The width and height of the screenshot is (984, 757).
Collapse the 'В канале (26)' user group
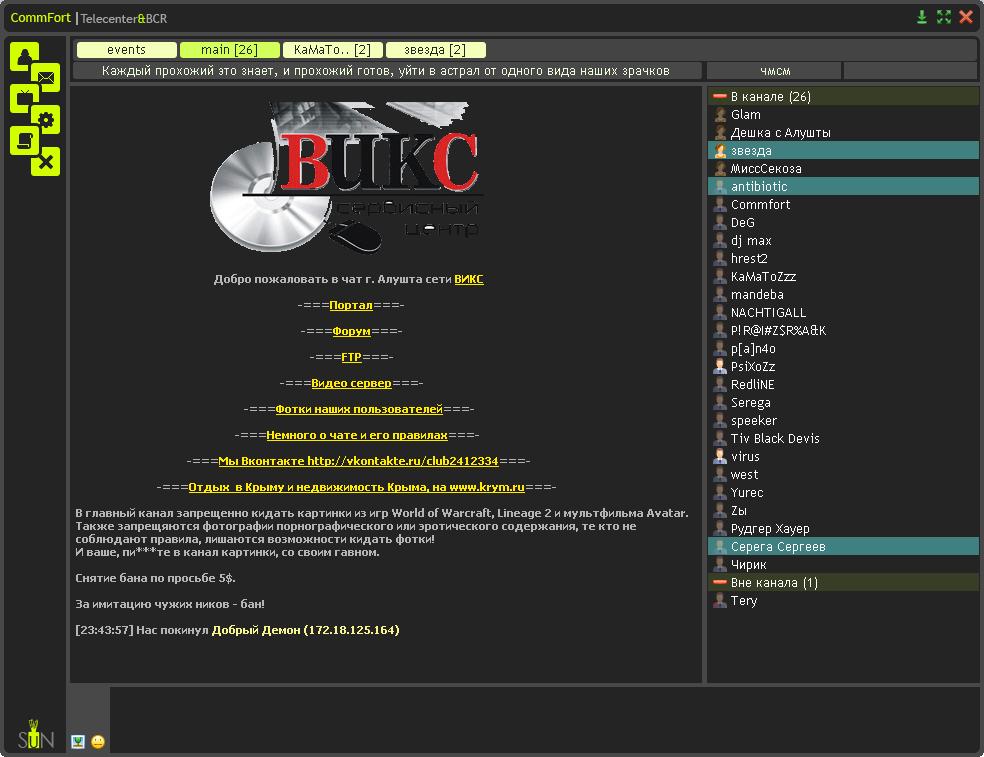tap(719, 97)
